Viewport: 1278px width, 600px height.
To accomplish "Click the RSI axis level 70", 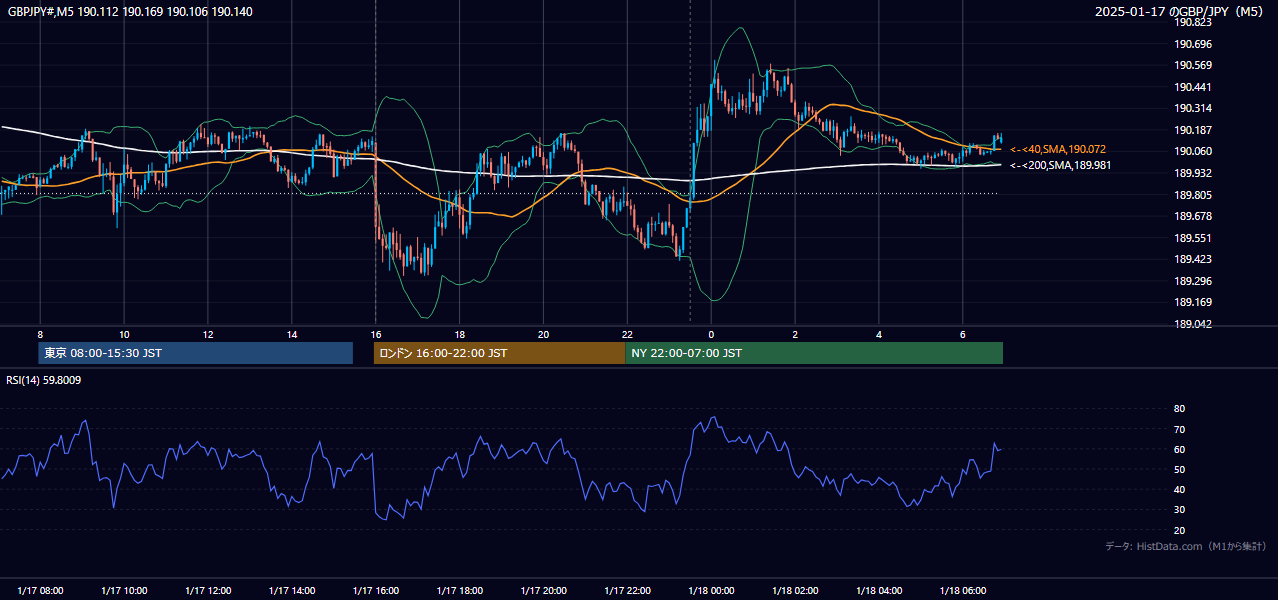I will 1180,429.
